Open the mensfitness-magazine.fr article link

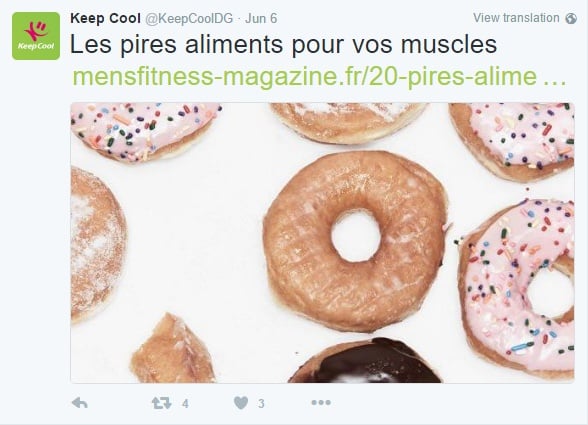click(319, 76)
